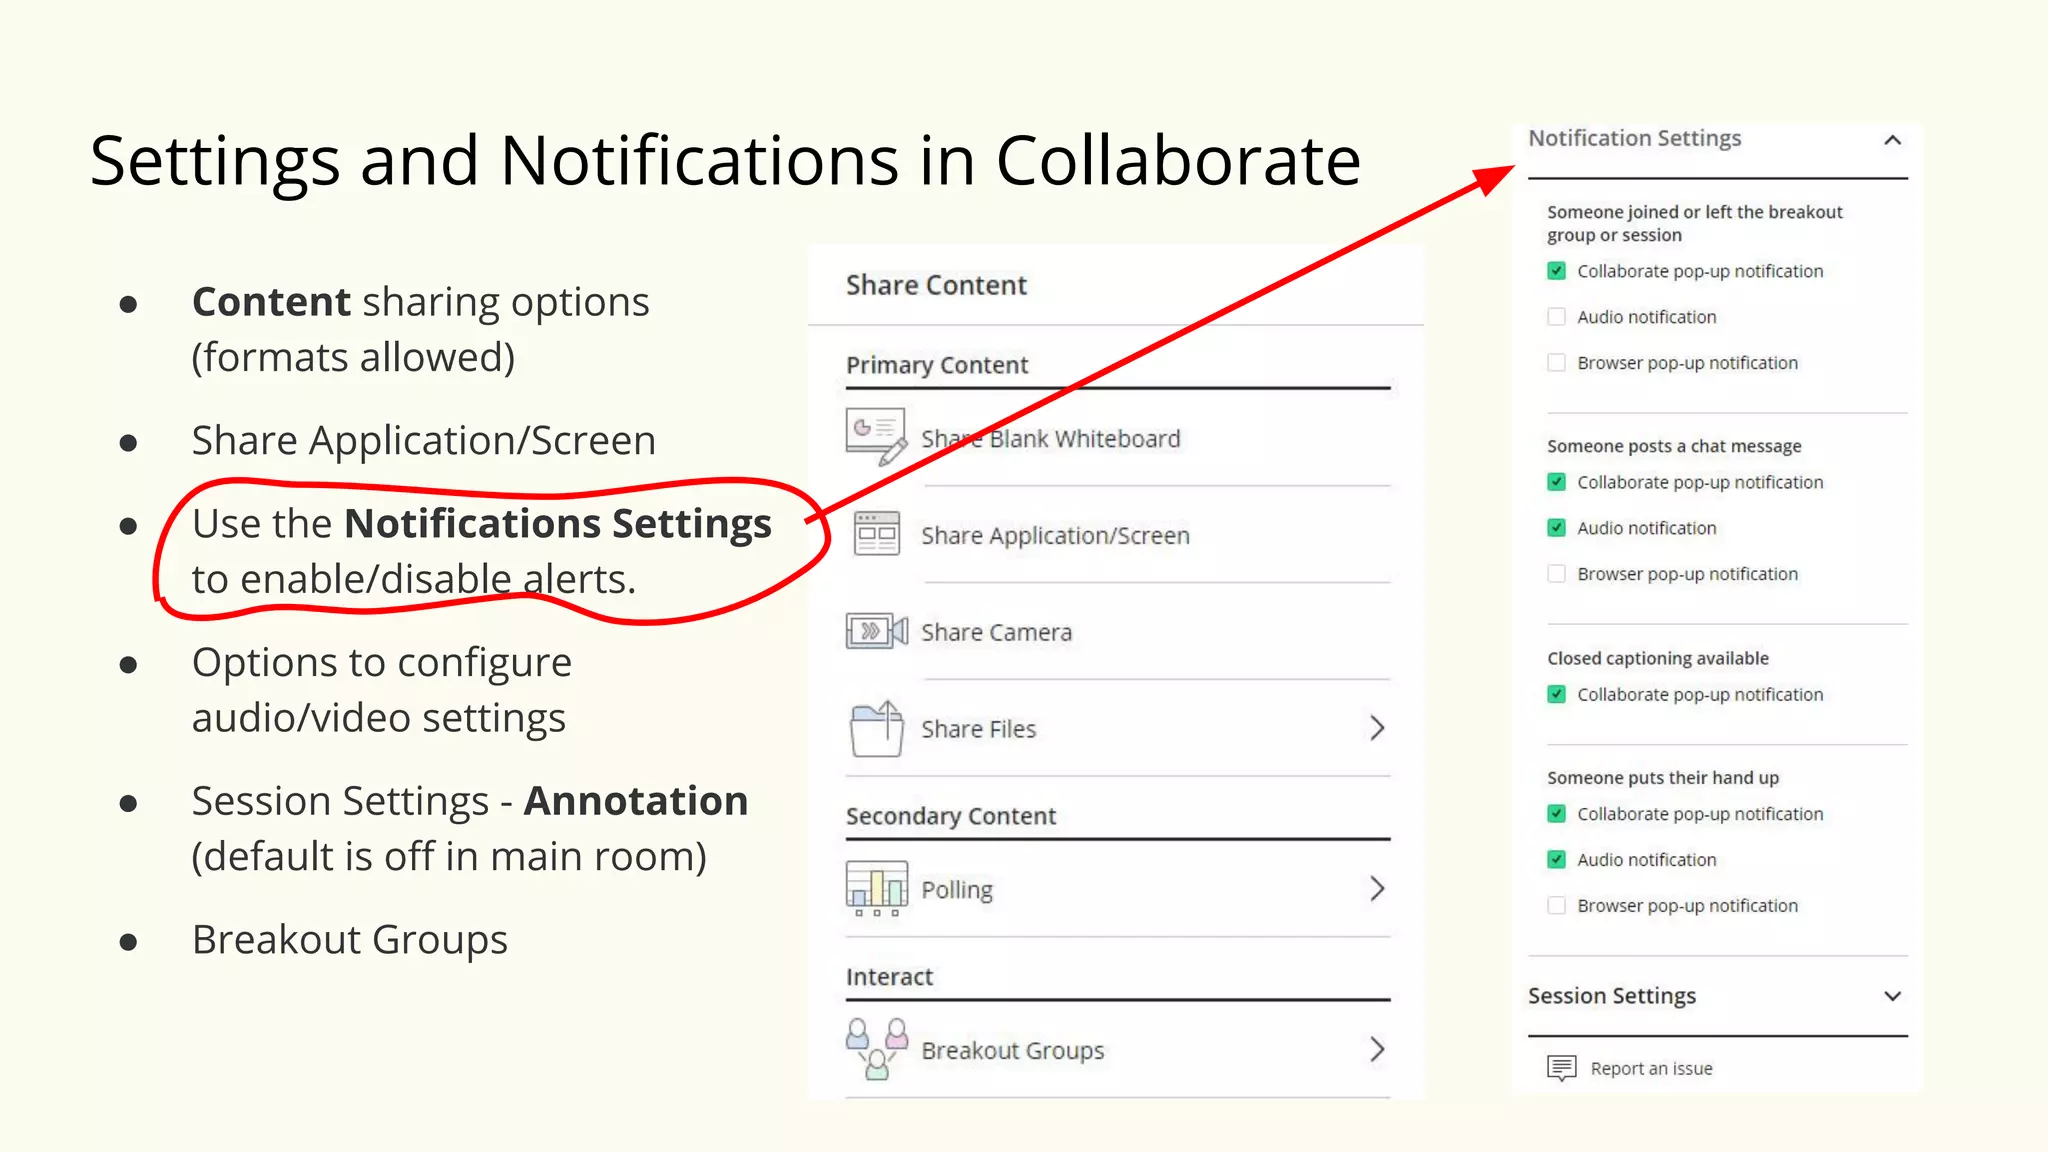Click the Notification Settings heading

click(x=1634, y=138)
